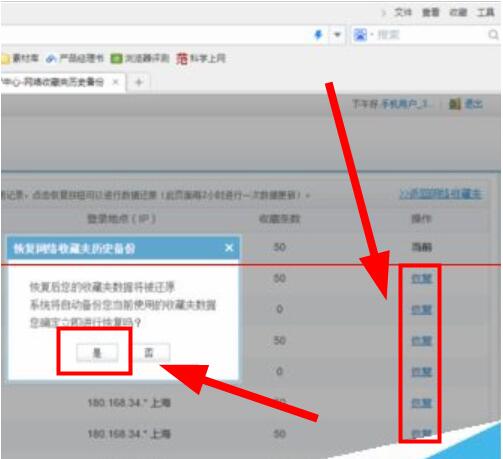Click the 手机用户 account name link

(407, 104)
